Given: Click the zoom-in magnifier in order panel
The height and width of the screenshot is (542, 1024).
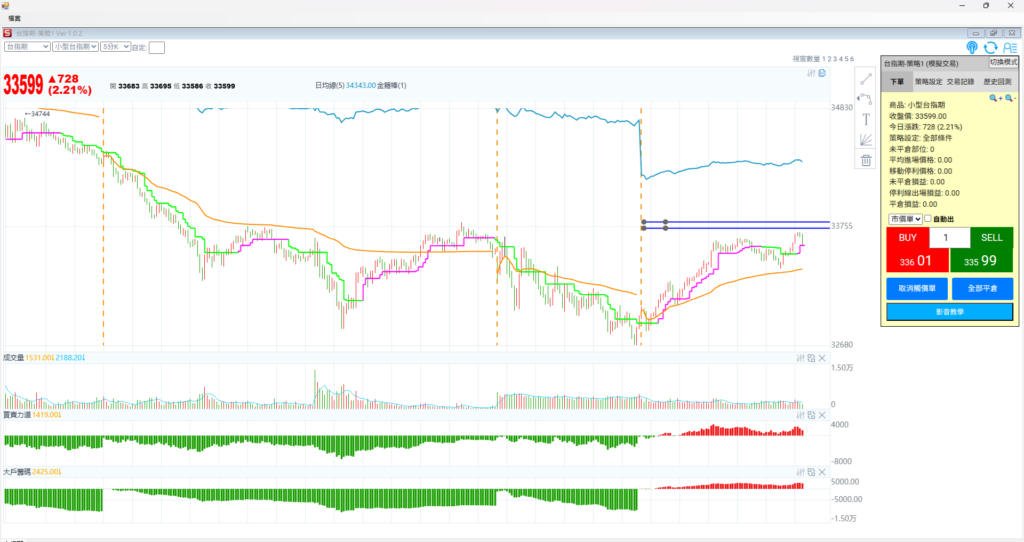Looking at the screenshot, I should [x=995, y=98].
